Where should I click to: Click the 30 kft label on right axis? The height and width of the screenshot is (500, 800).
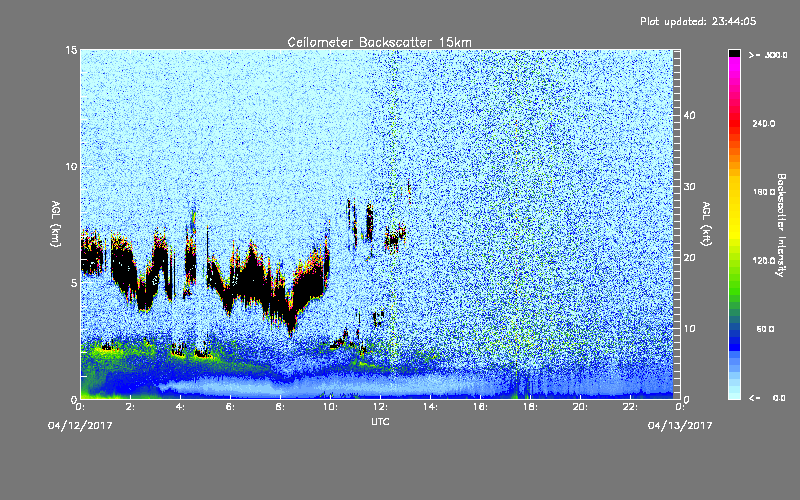[689, 187]
